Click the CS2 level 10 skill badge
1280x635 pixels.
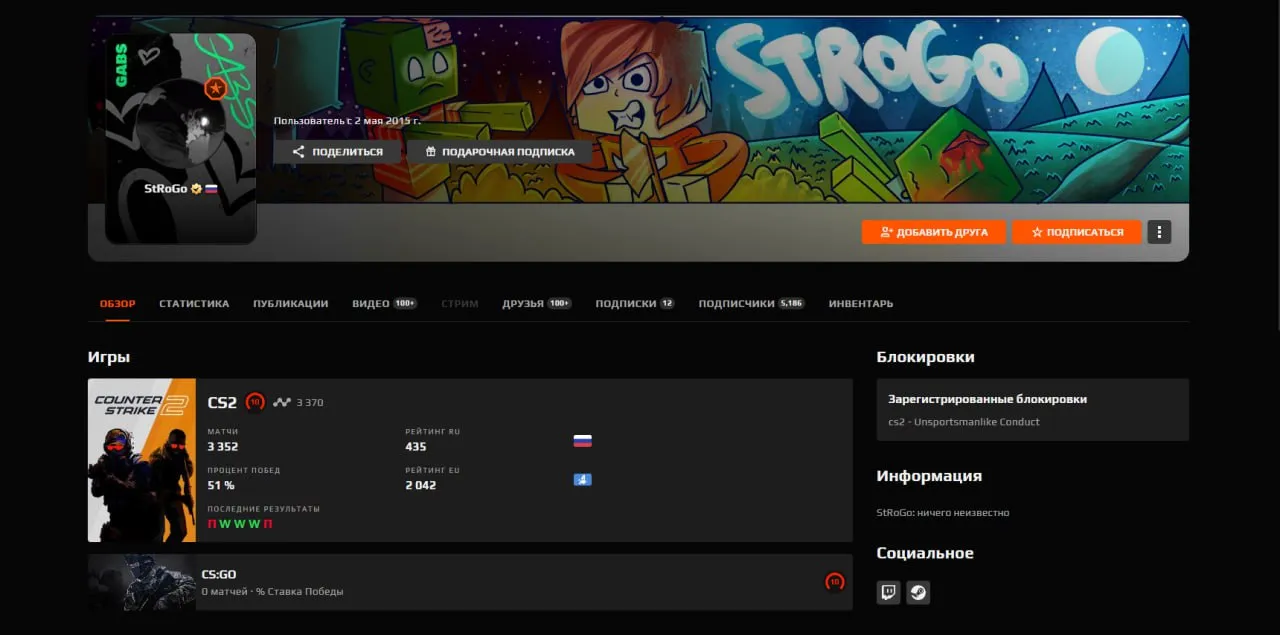point(255,402)
